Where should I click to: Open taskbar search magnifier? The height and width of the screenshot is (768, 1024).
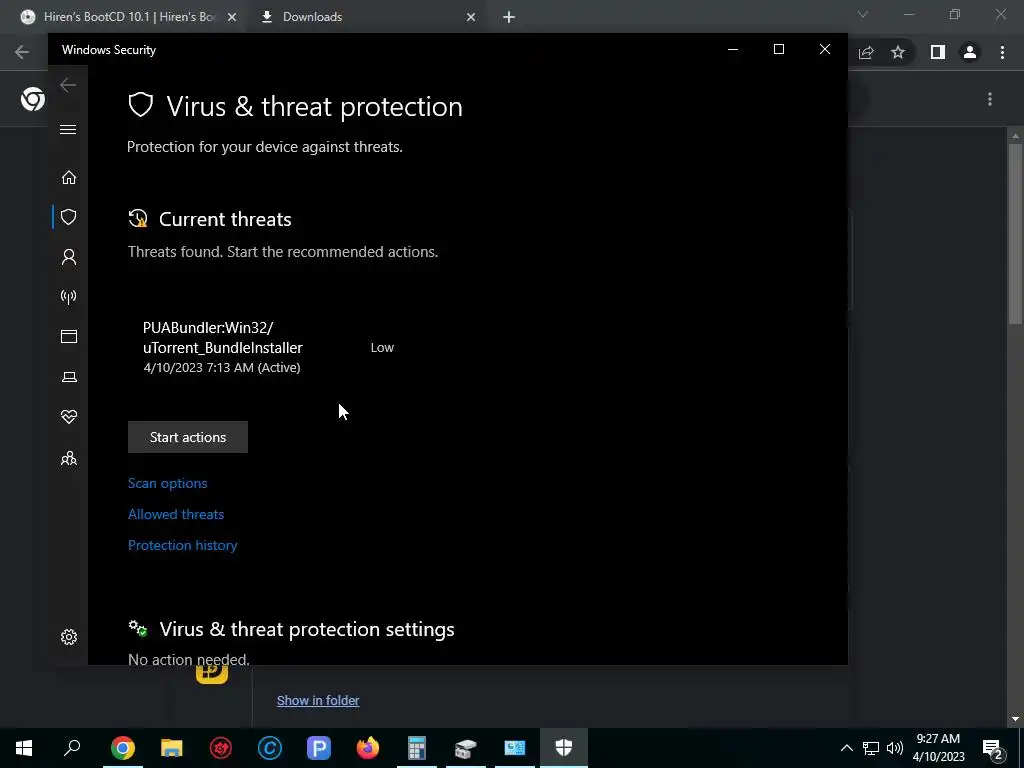pyautogui.click(x=72, y=748)
